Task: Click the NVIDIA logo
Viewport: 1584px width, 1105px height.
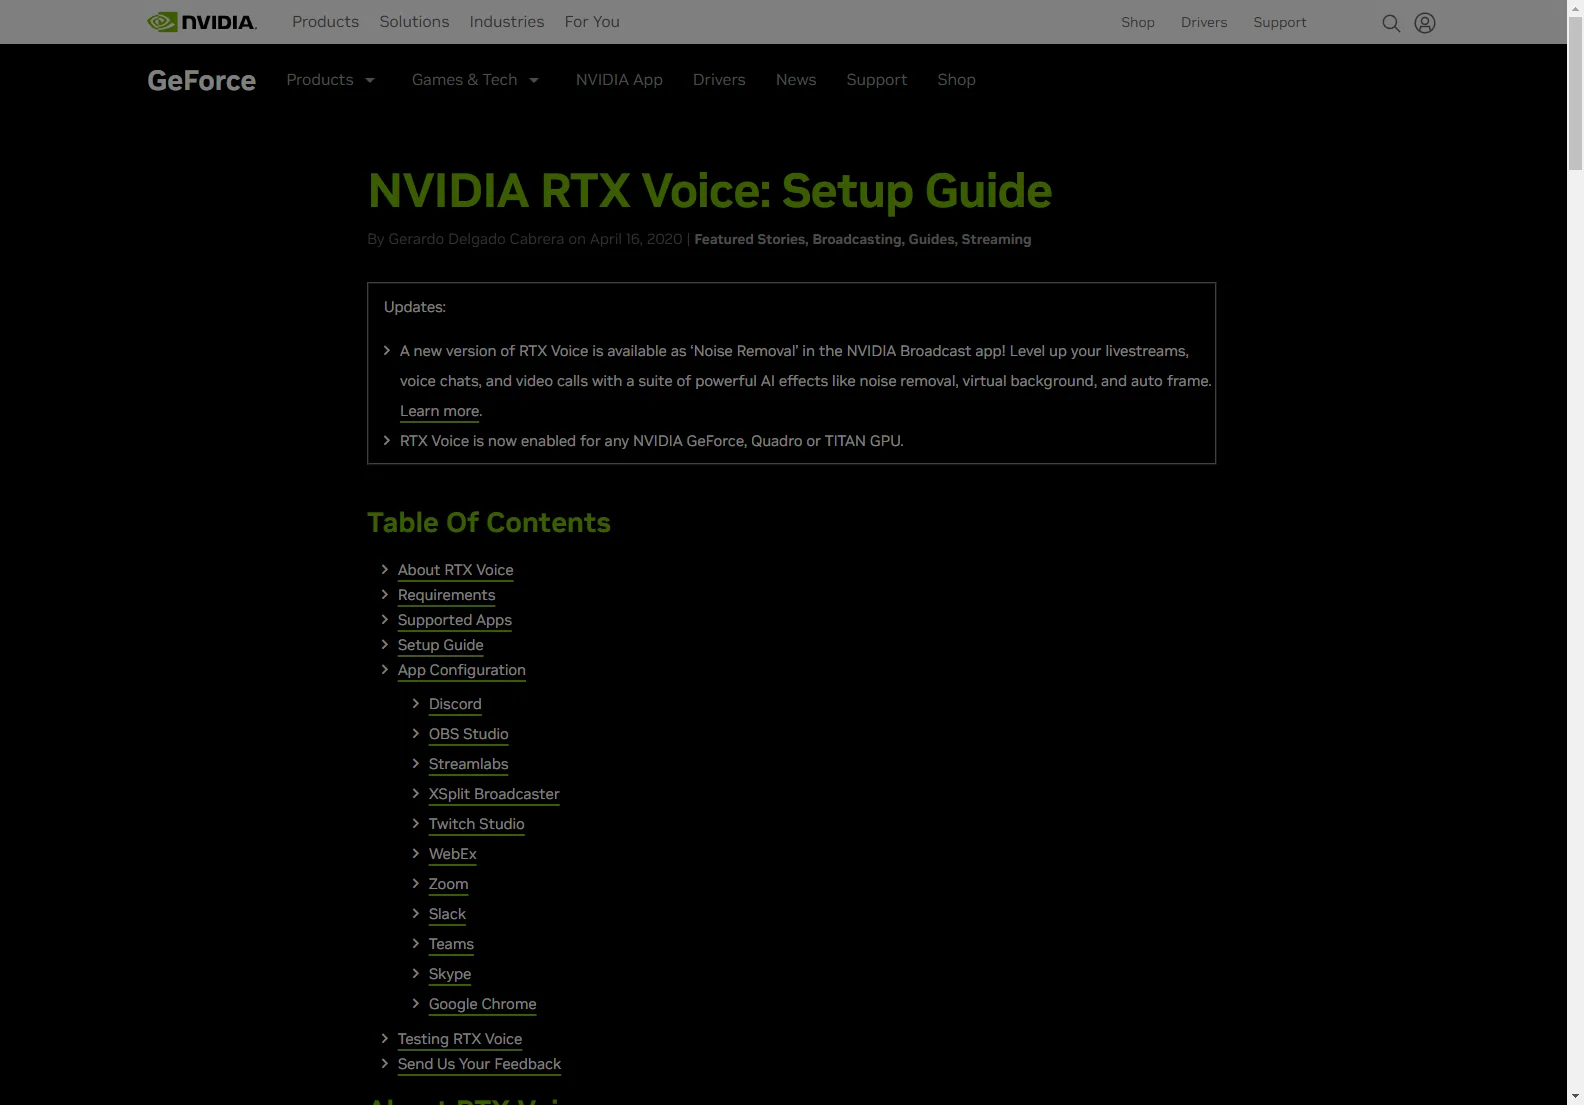Action: [202, 22]
